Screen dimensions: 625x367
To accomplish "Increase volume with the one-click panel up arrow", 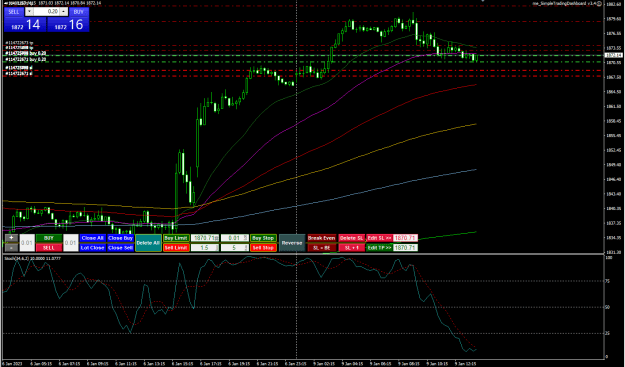I will pos(64,12).
